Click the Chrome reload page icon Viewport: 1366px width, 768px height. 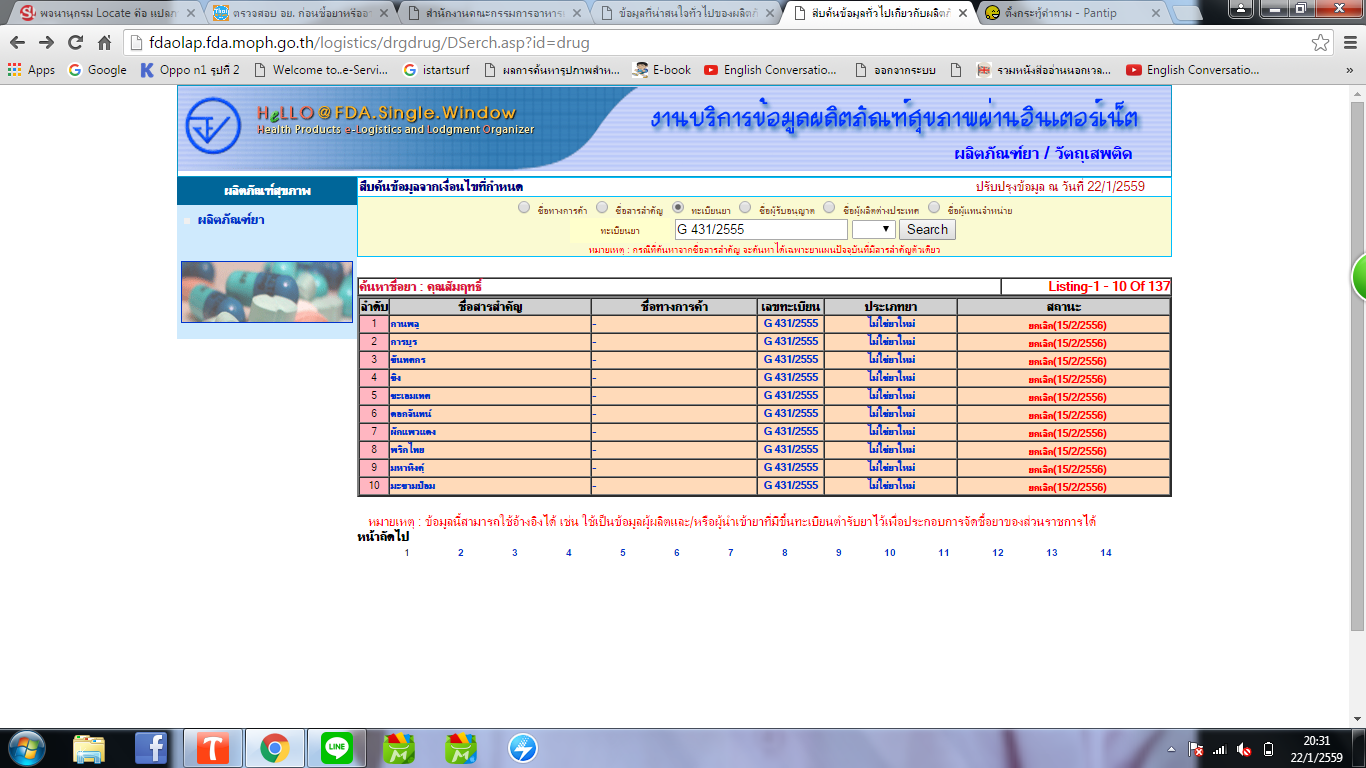75,43
